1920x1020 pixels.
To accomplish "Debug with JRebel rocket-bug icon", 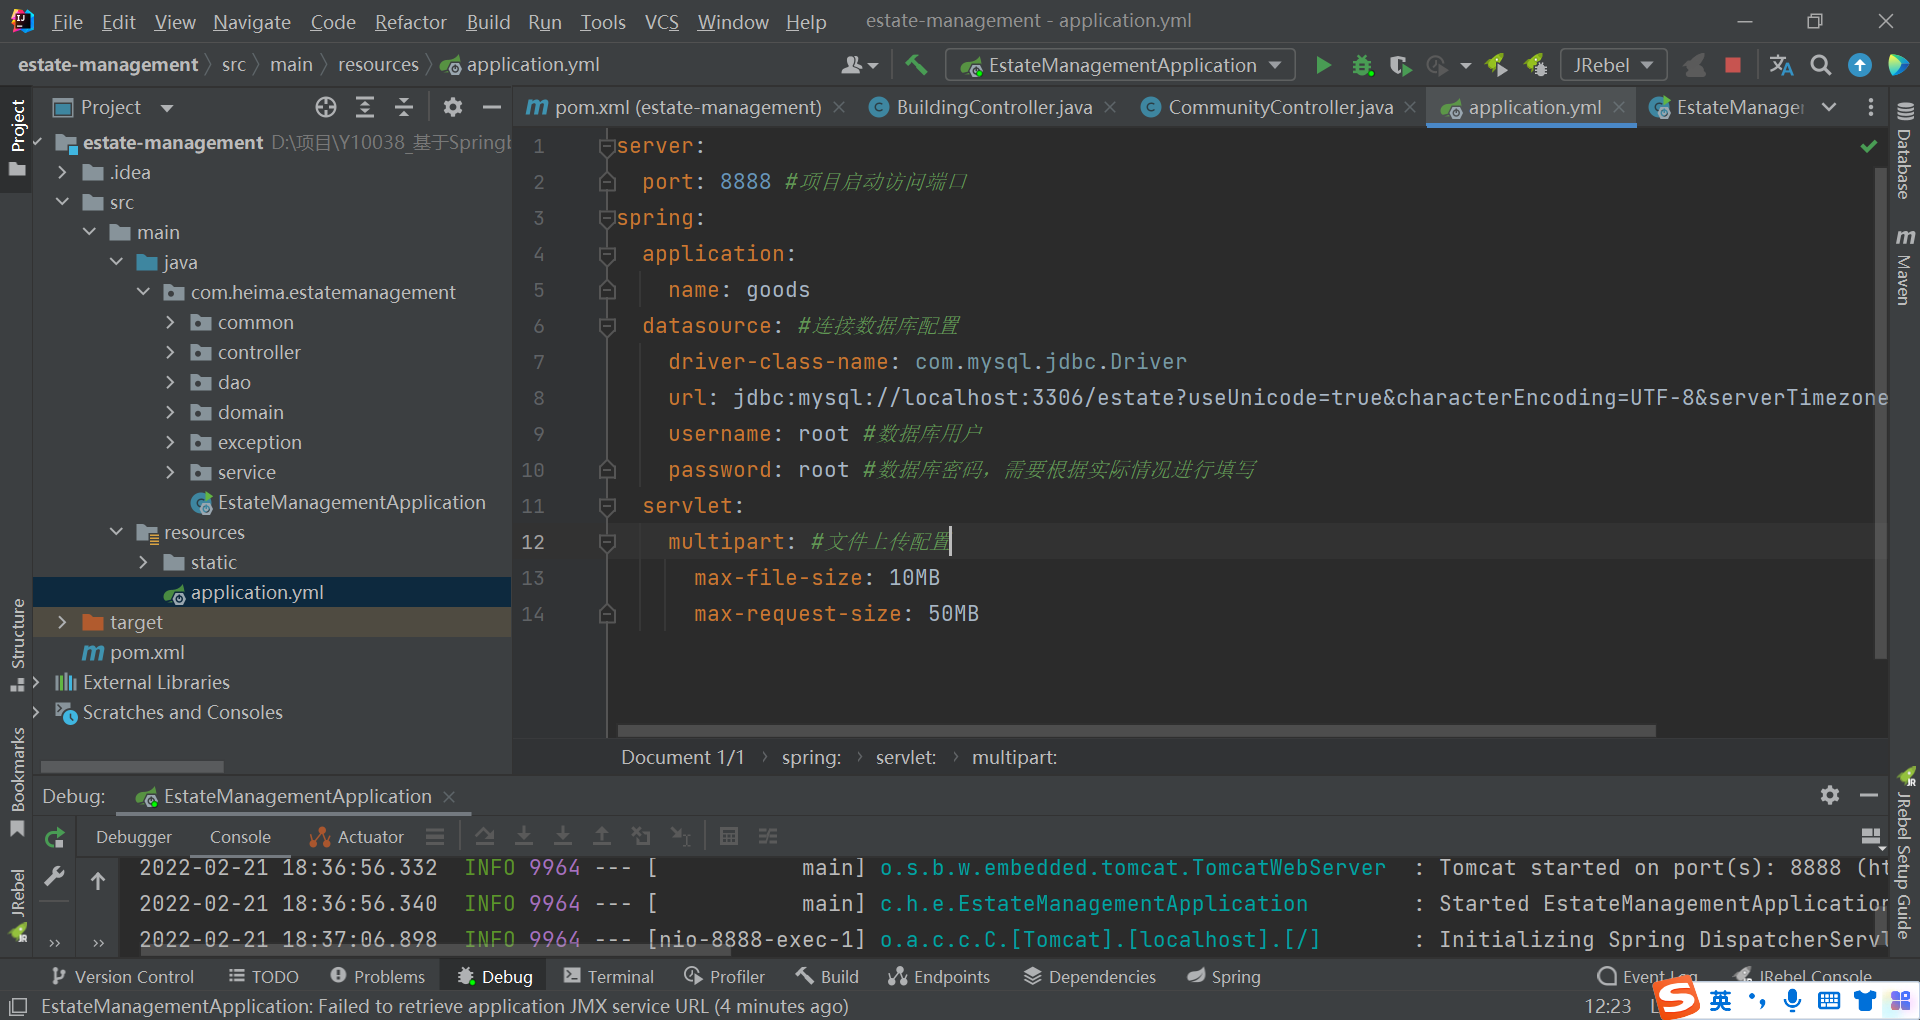I will pos(1536,65).
